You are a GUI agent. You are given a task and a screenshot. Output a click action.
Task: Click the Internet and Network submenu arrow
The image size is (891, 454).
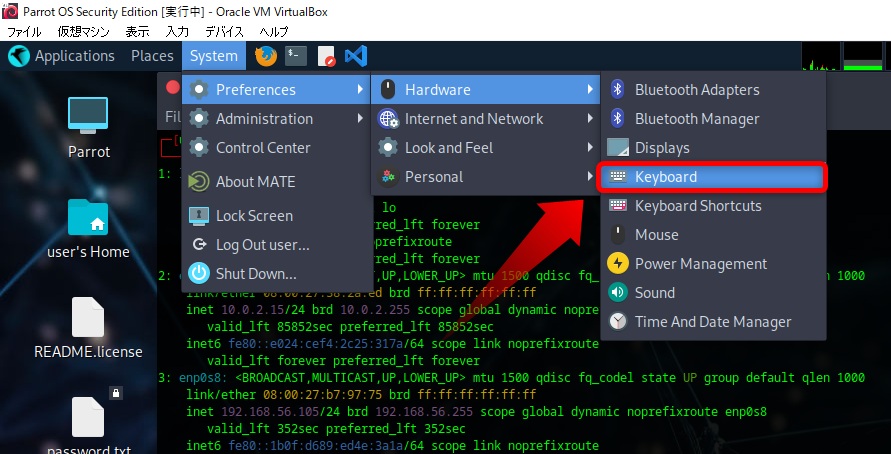[590, 118]
